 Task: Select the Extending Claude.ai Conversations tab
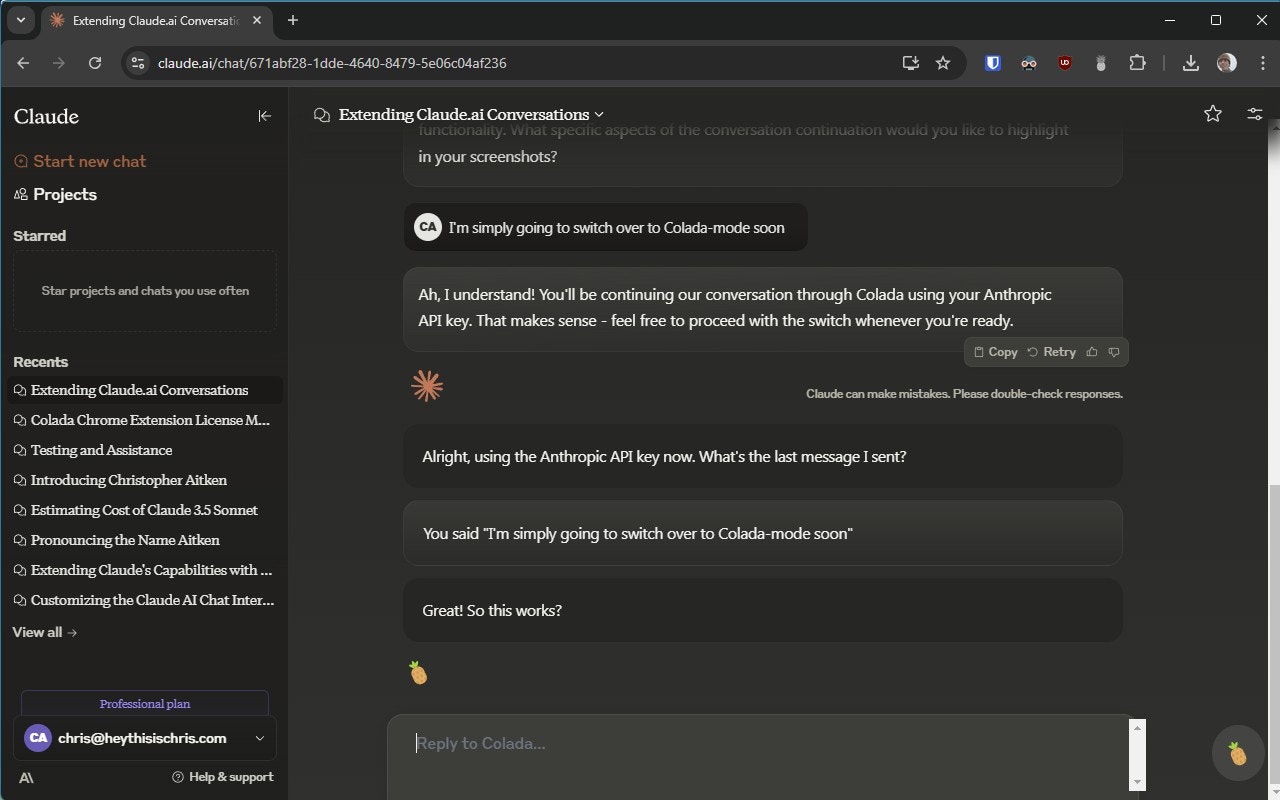tap(155, 20)
